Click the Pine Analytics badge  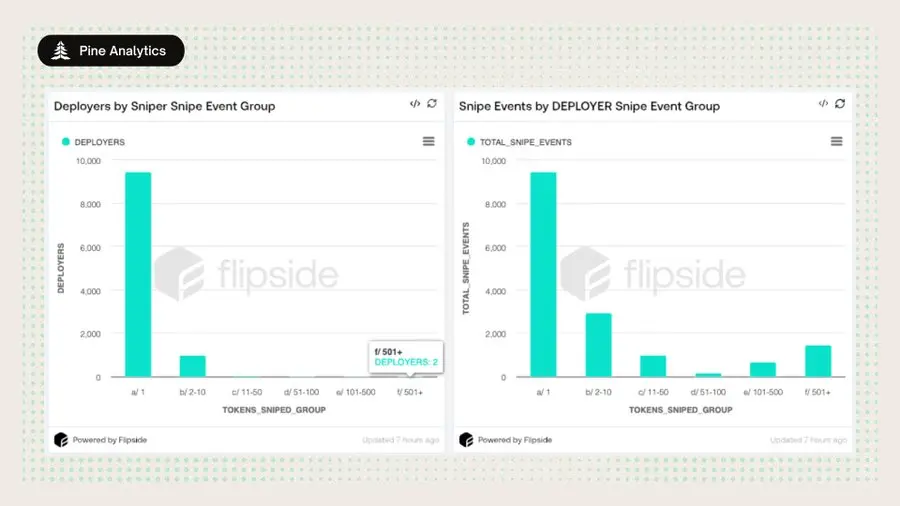(111, 50)
